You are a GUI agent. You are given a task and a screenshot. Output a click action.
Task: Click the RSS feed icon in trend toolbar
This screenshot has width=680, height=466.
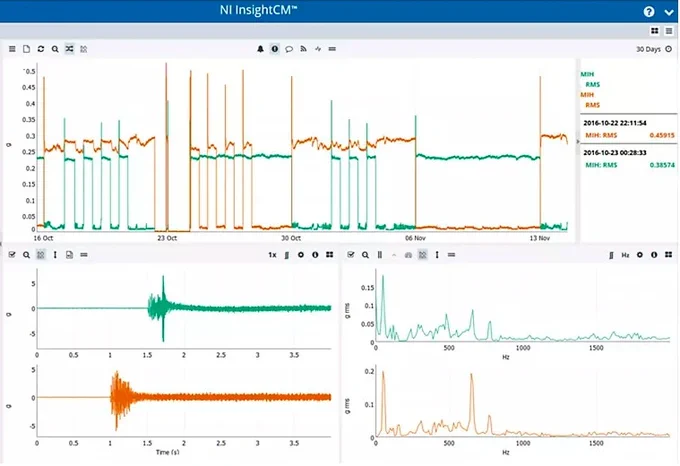click(x=303, y=49)
